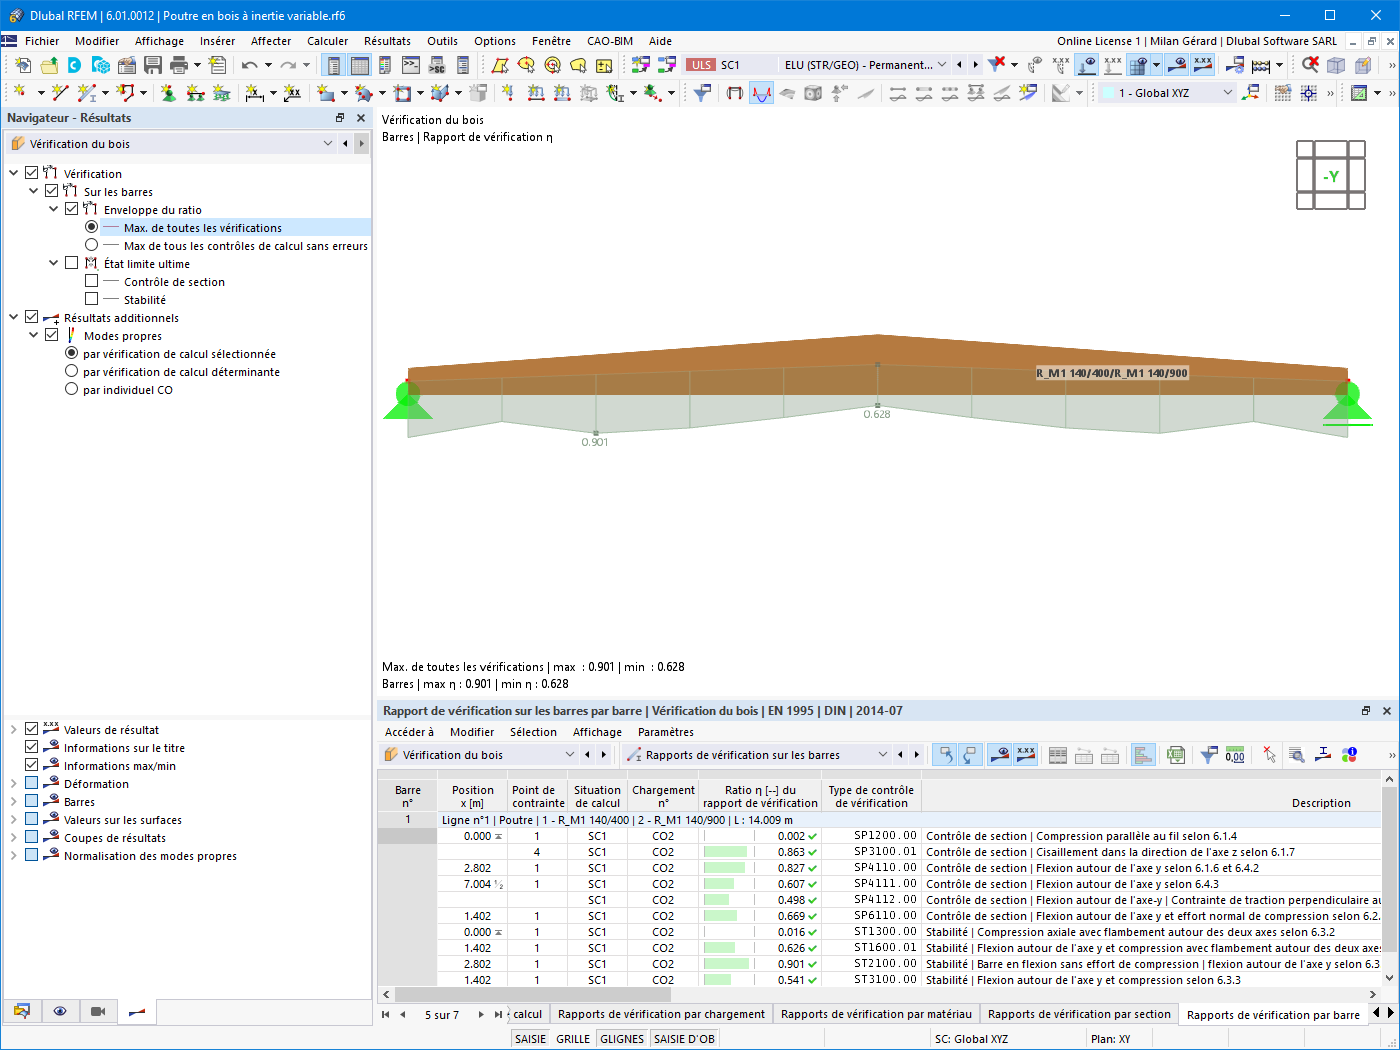The image size is (1400, 1050).
Task: Open the navigator display eye tab
Action: pos(60,1011)
